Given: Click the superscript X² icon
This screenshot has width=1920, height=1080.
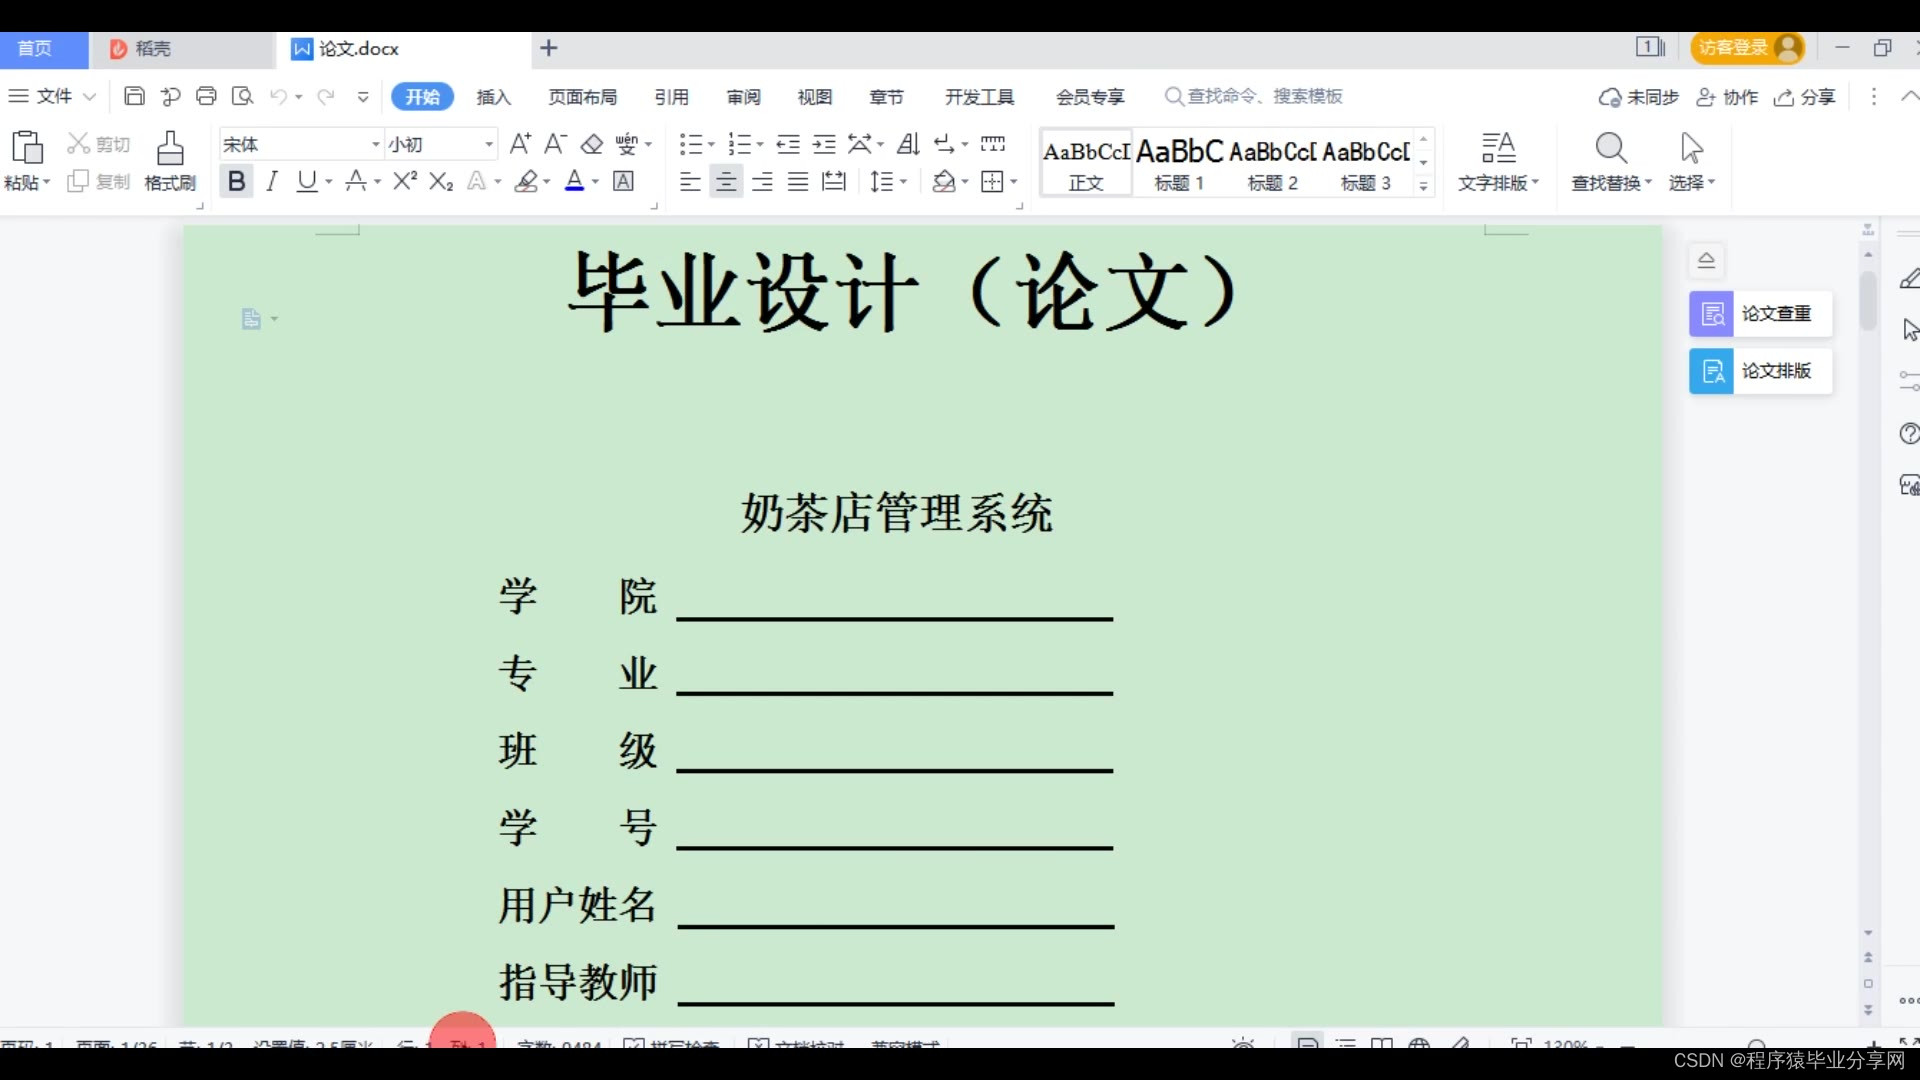Looking at the screenshot, I should coord(404,181).
